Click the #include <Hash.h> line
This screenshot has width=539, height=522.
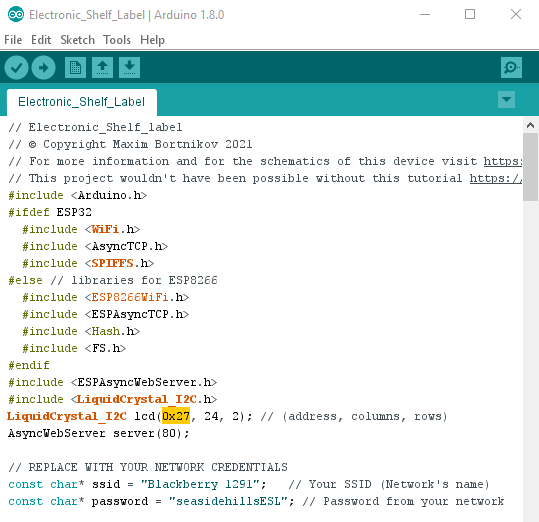coord(81,331)
